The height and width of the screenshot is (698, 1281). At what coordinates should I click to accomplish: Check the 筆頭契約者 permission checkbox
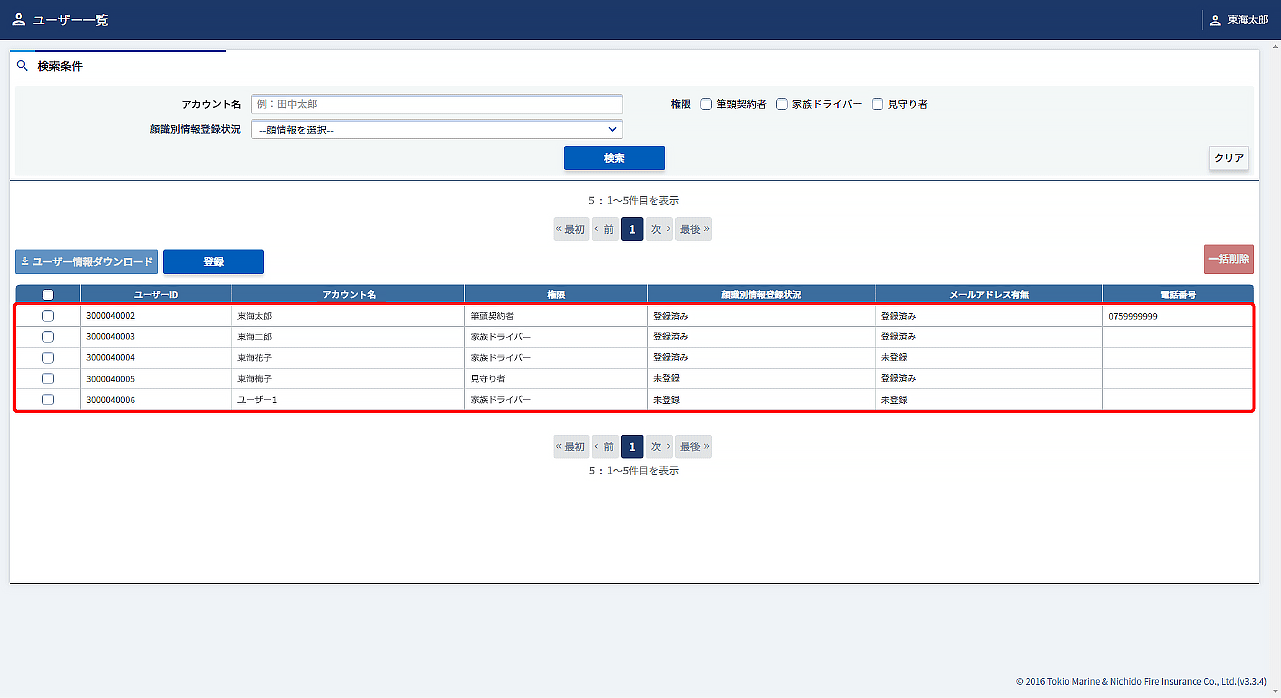(706, 104)
